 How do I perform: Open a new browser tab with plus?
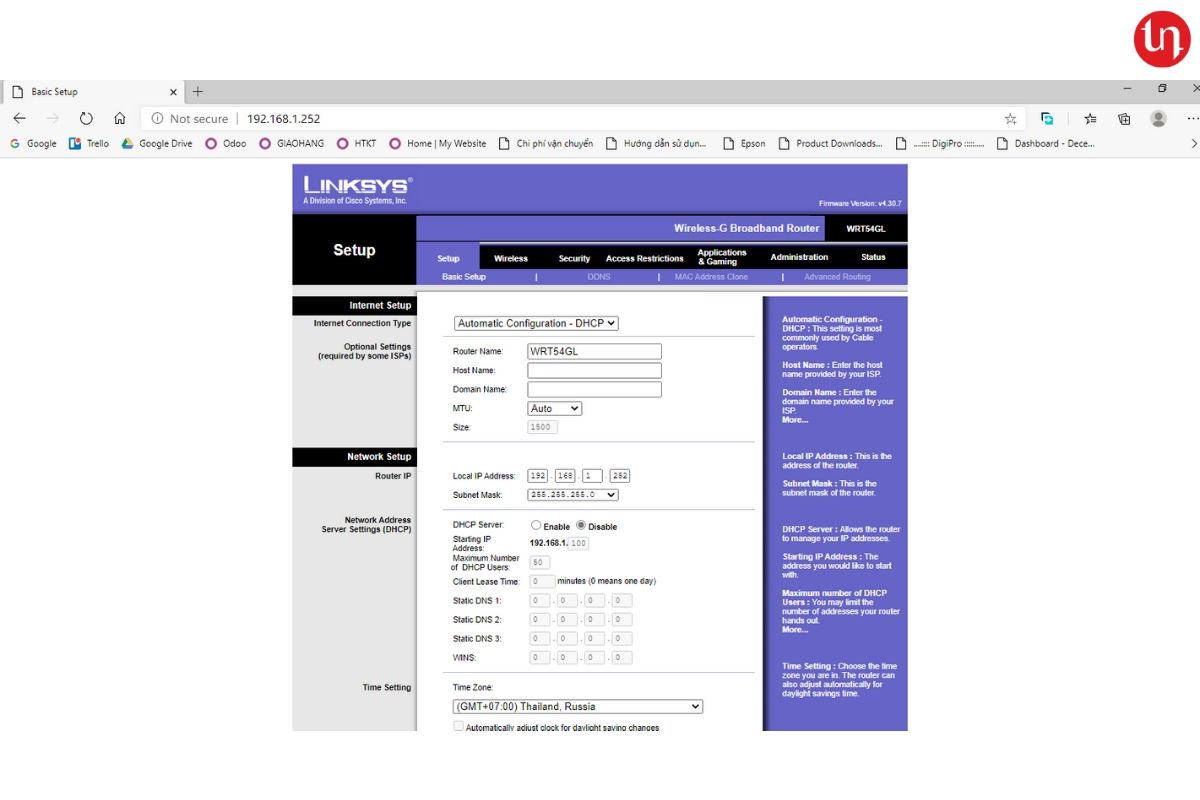[198, 91]
